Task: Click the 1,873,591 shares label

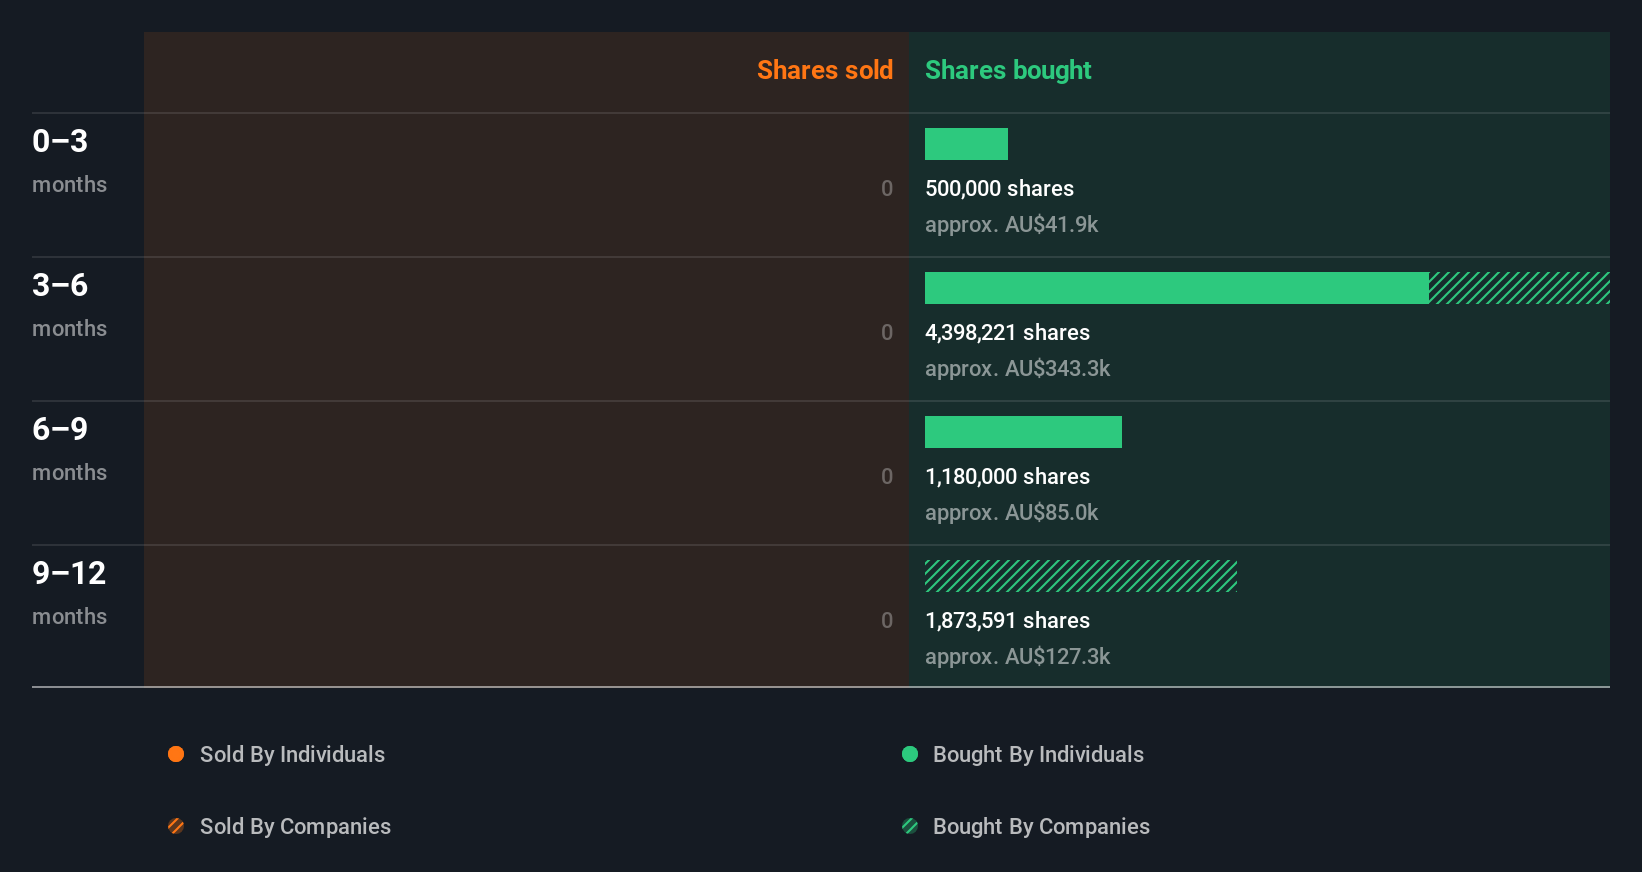Action: (x=1007, y=620)
